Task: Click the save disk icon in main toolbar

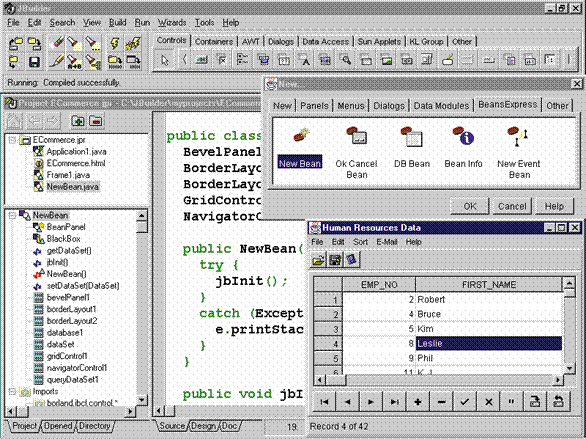Action: [x=34, y=62]
